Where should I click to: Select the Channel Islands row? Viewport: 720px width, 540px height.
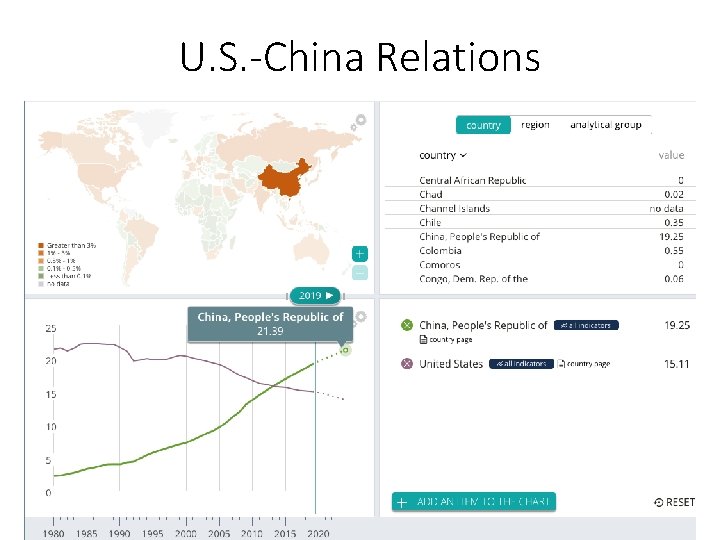[x=540, y=208]
